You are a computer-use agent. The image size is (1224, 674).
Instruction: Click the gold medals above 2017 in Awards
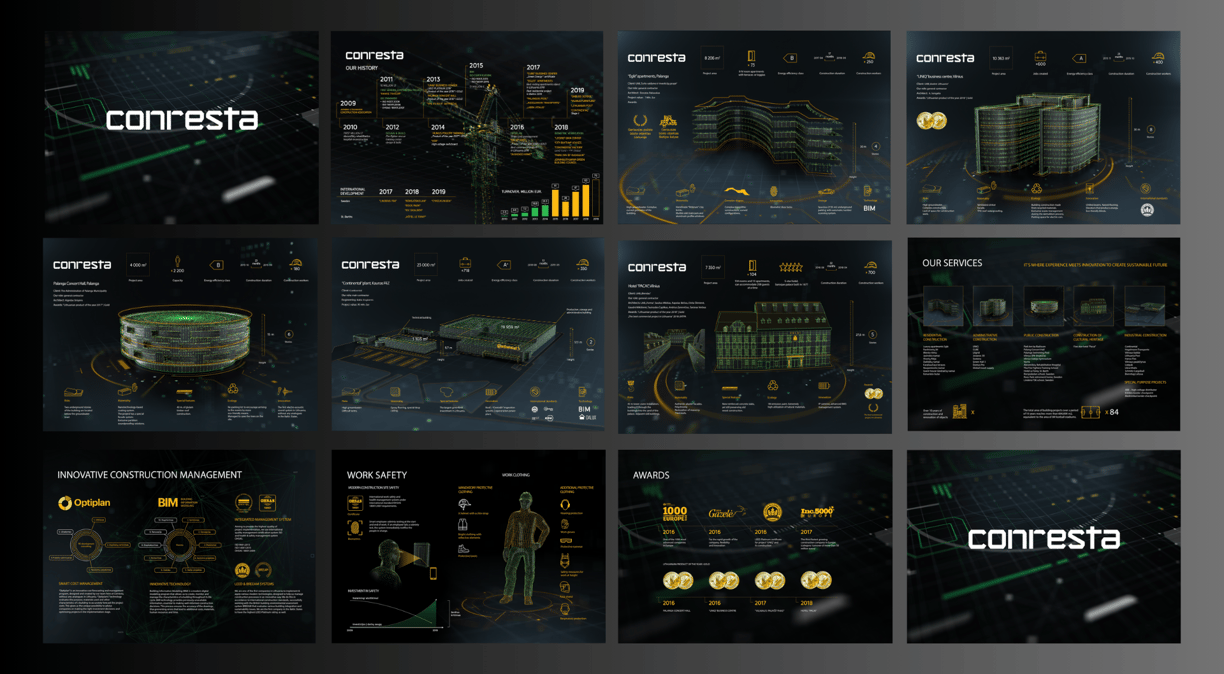pyautogui.click(x=770, y=580)
